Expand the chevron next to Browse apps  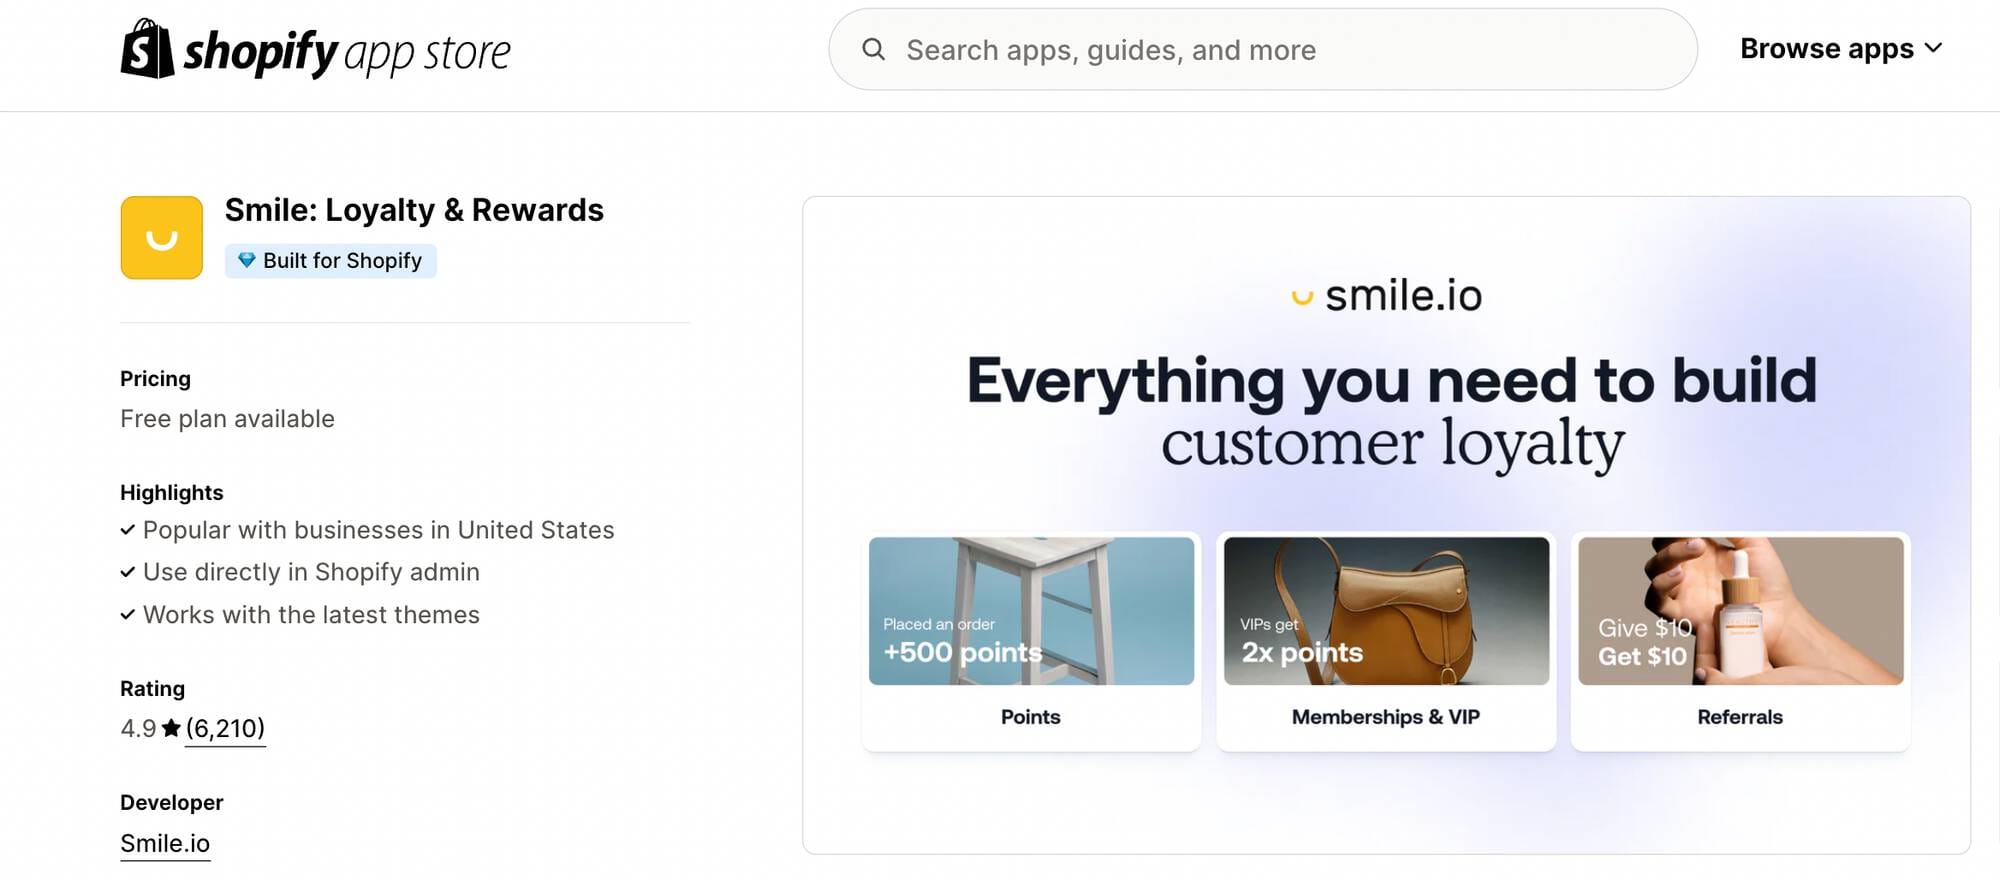click(x=1935, y=48)
